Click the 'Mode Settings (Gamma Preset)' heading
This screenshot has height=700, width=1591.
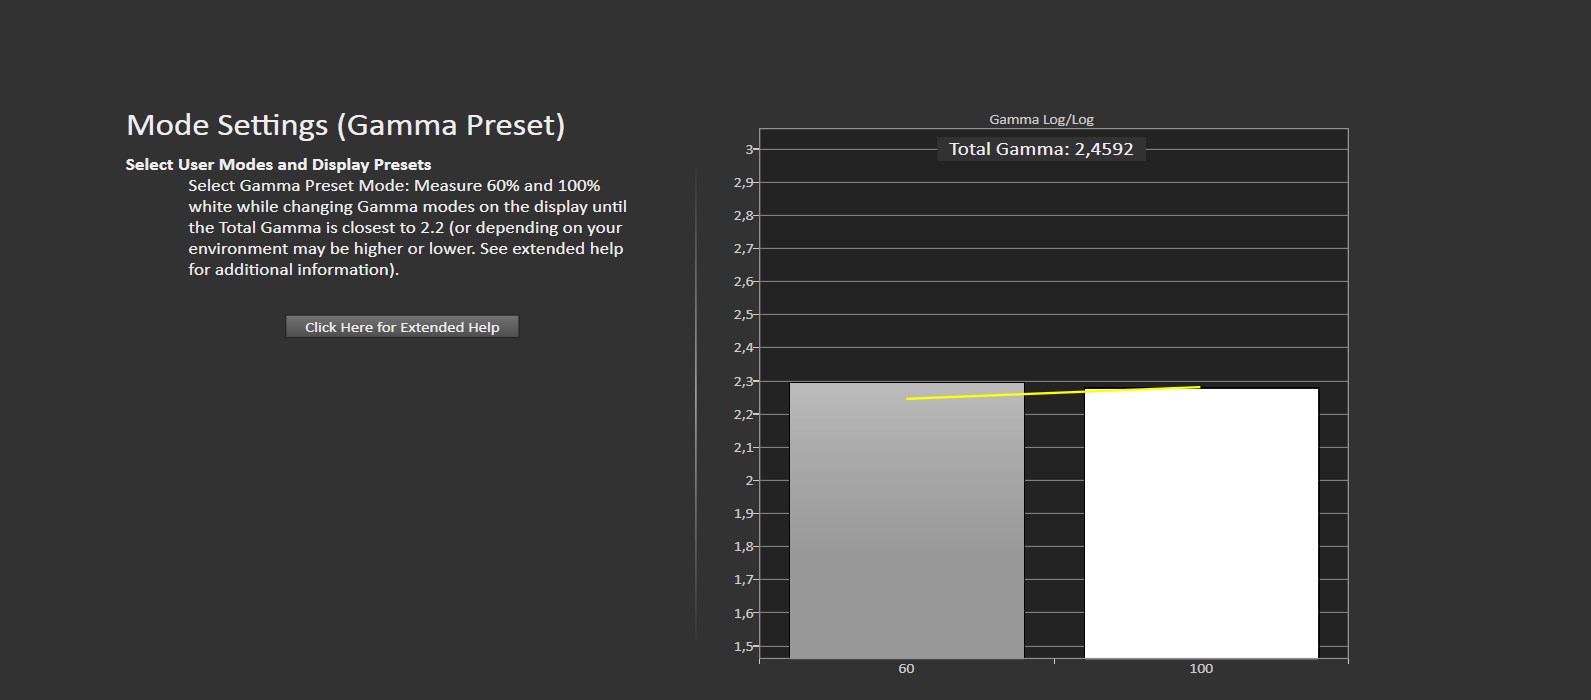(x=345, y=125)
